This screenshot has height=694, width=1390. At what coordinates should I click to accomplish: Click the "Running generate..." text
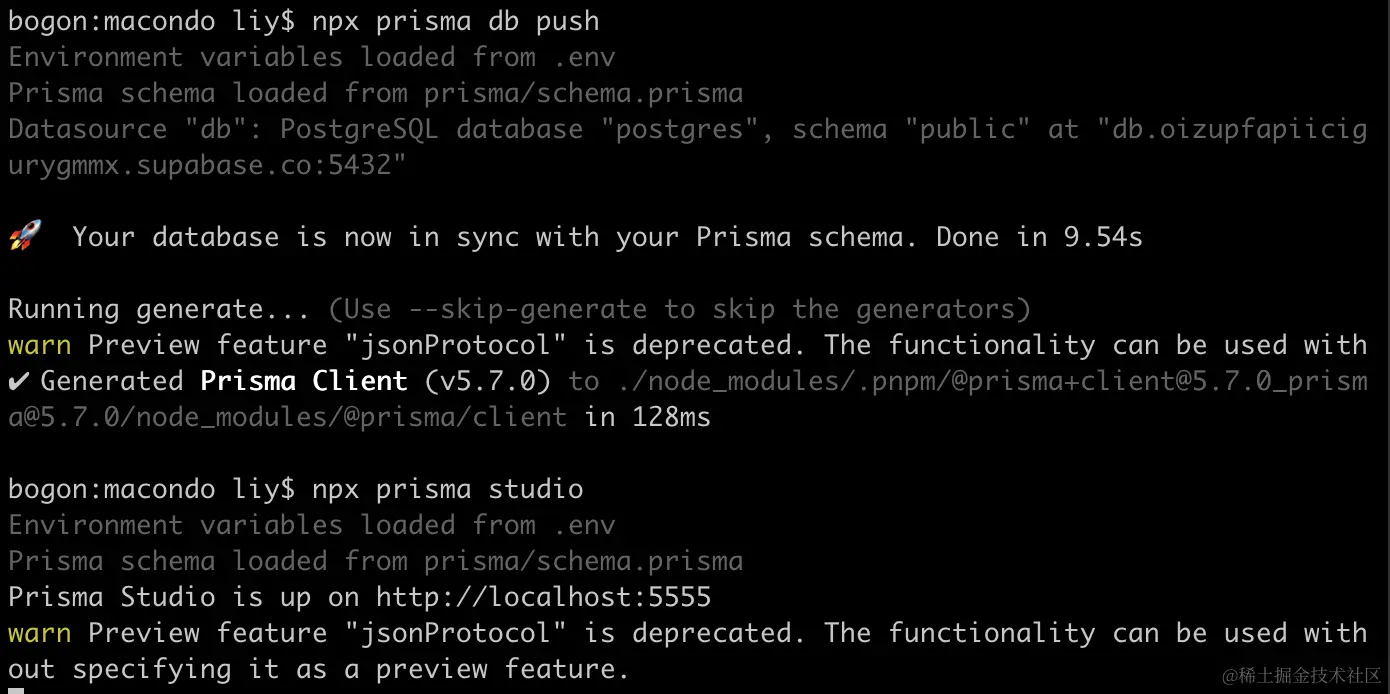click(x=159, y=309)
